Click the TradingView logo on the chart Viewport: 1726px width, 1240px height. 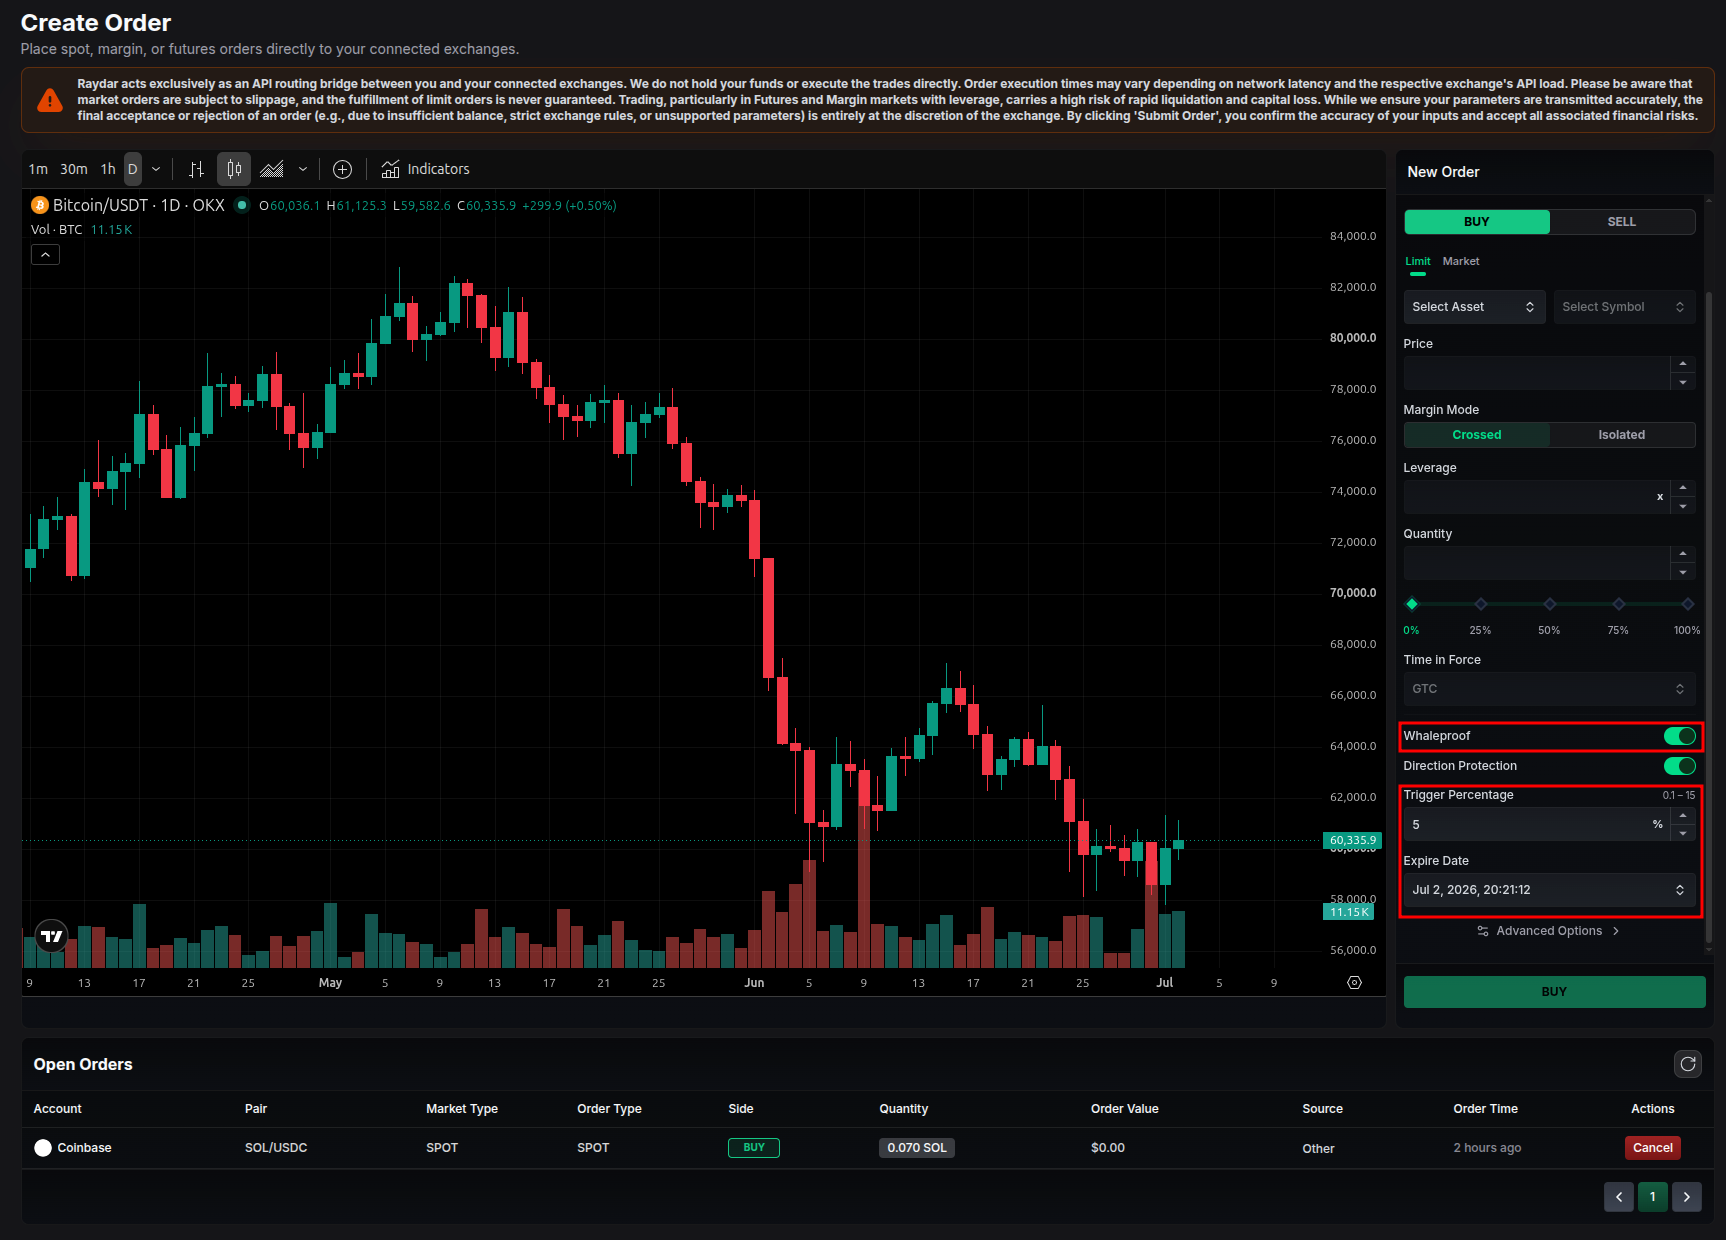tap(52, 936)
